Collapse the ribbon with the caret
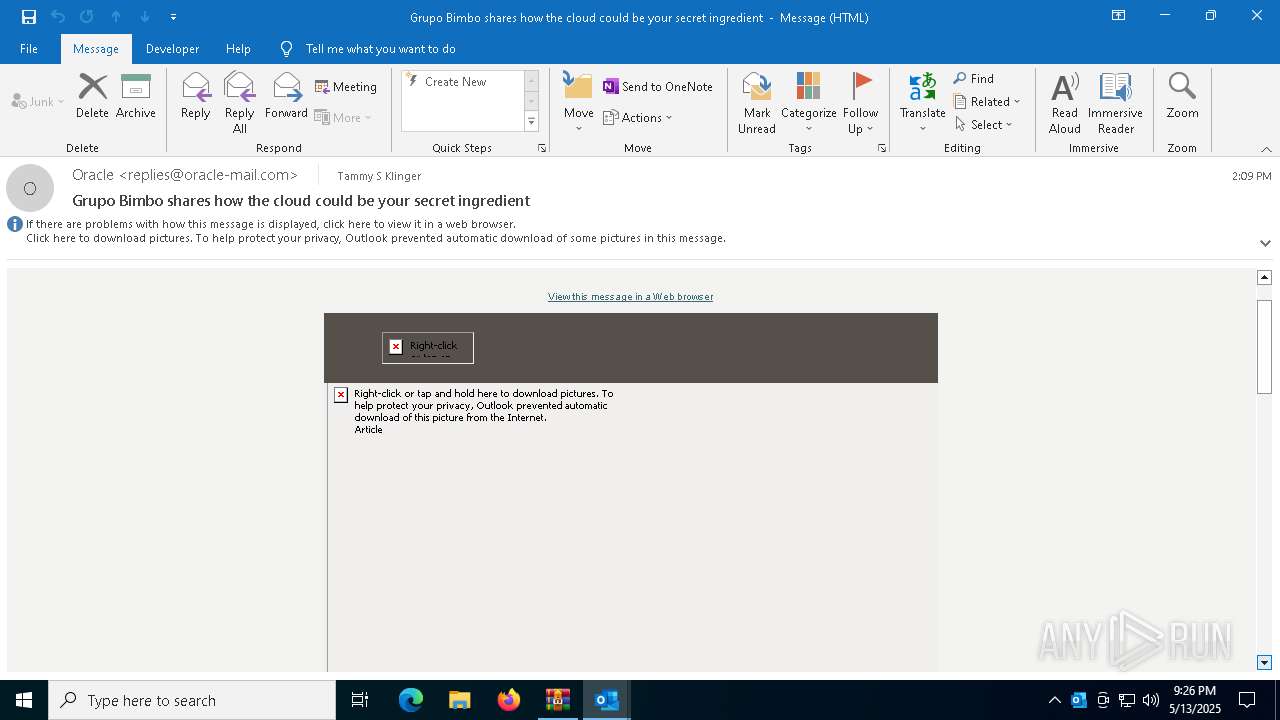Image resolution: width=1280 pixels, height=720 pixels. 1266,149
